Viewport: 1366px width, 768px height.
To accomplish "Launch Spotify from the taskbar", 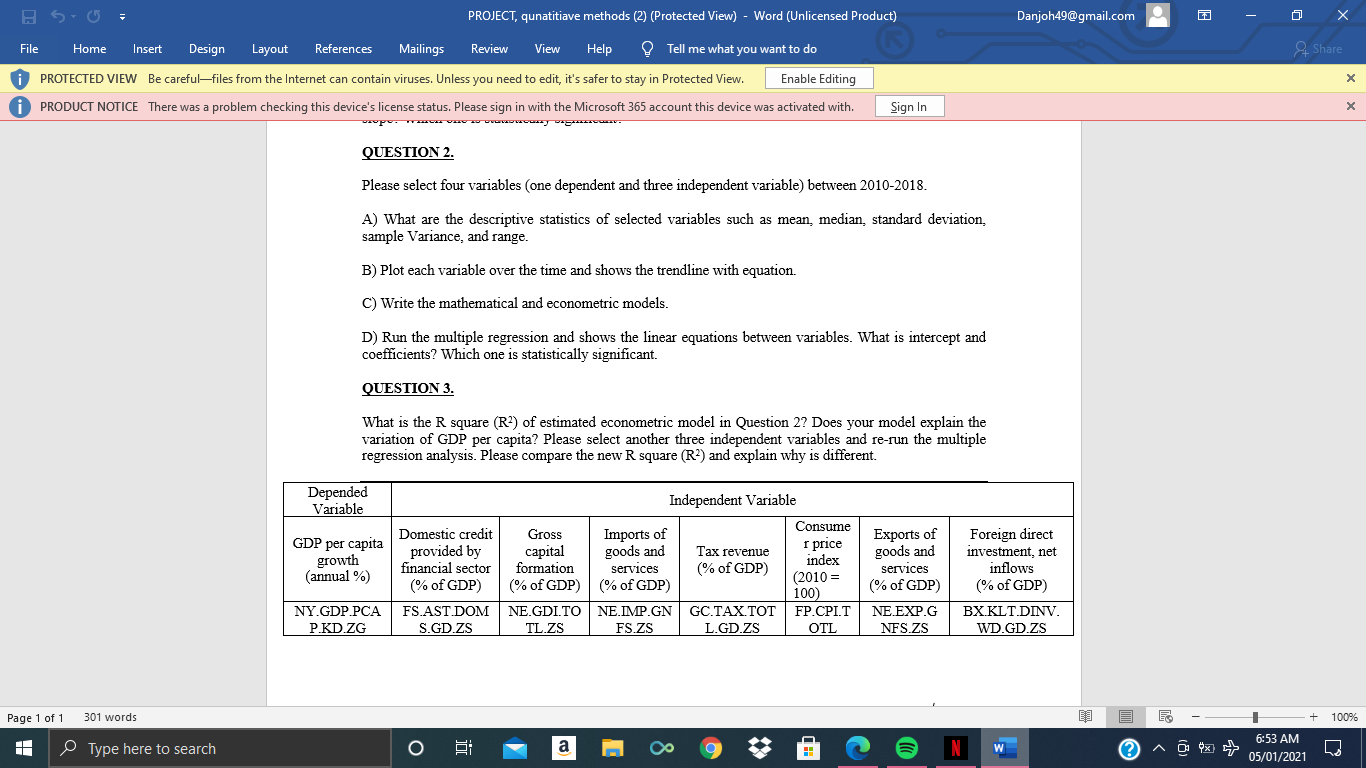I will [906, 747].
